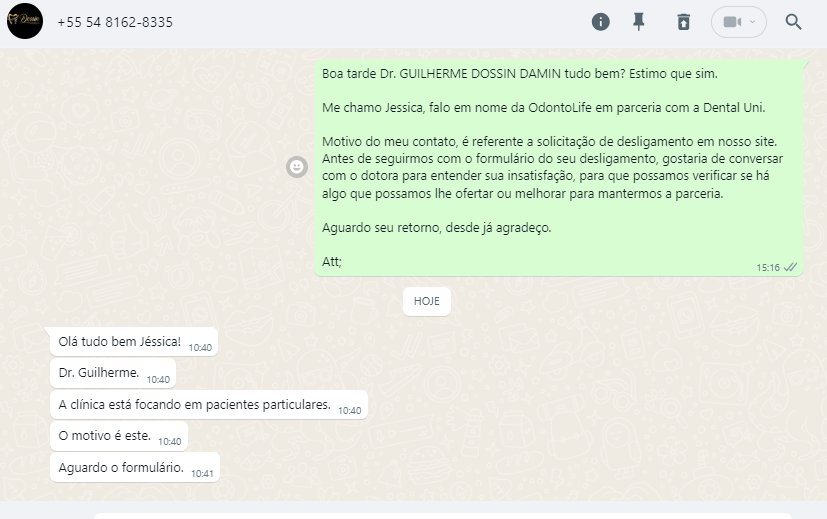The width and height of the screenshot is (827, 519).
Task: Select the 'O motivo é este.' message
Action: pyautogui.click(x=119, y=436)
